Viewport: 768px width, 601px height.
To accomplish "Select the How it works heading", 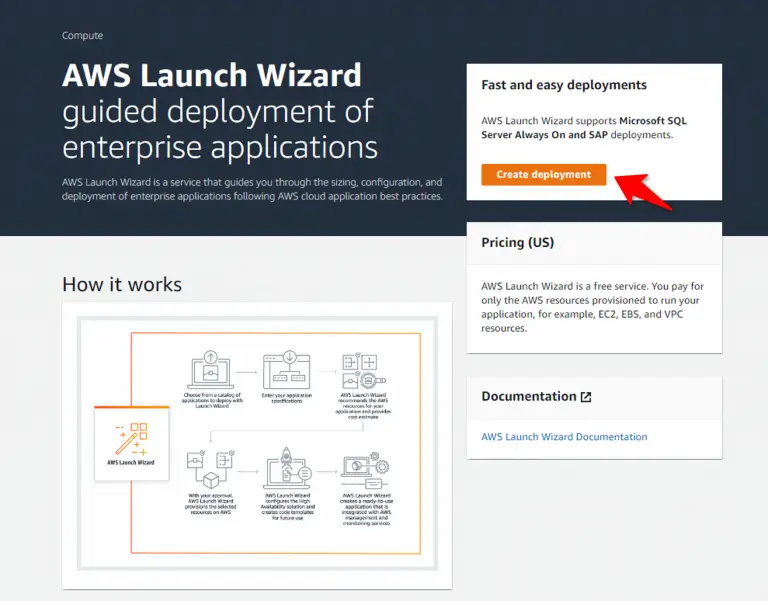I will [x=122, y=284].
